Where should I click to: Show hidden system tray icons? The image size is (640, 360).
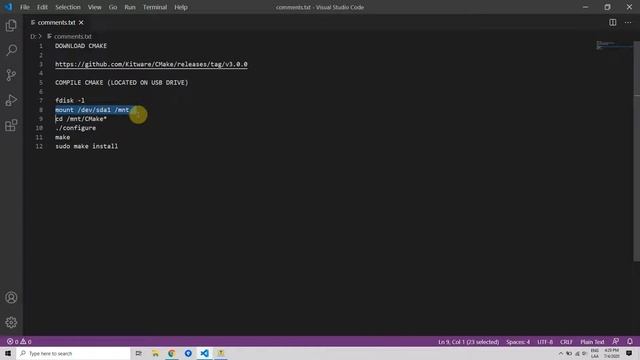(x=561, y=353)
